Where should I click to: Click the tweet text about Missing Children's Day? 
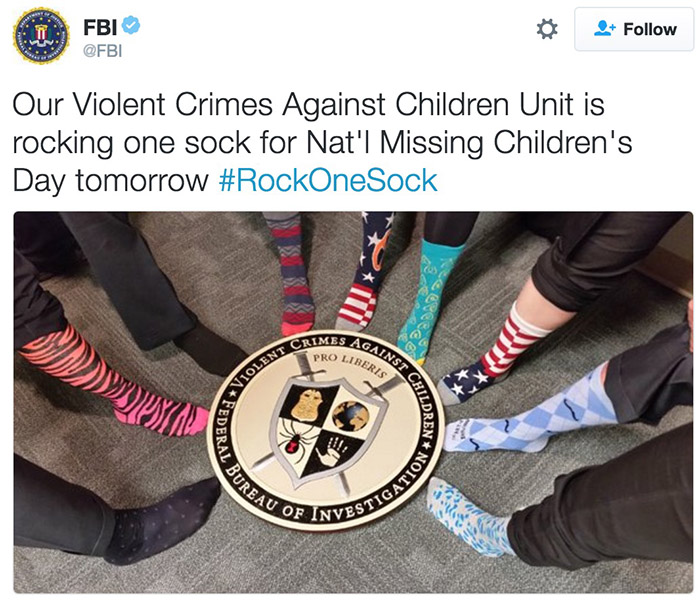click(x=321, y=143)
